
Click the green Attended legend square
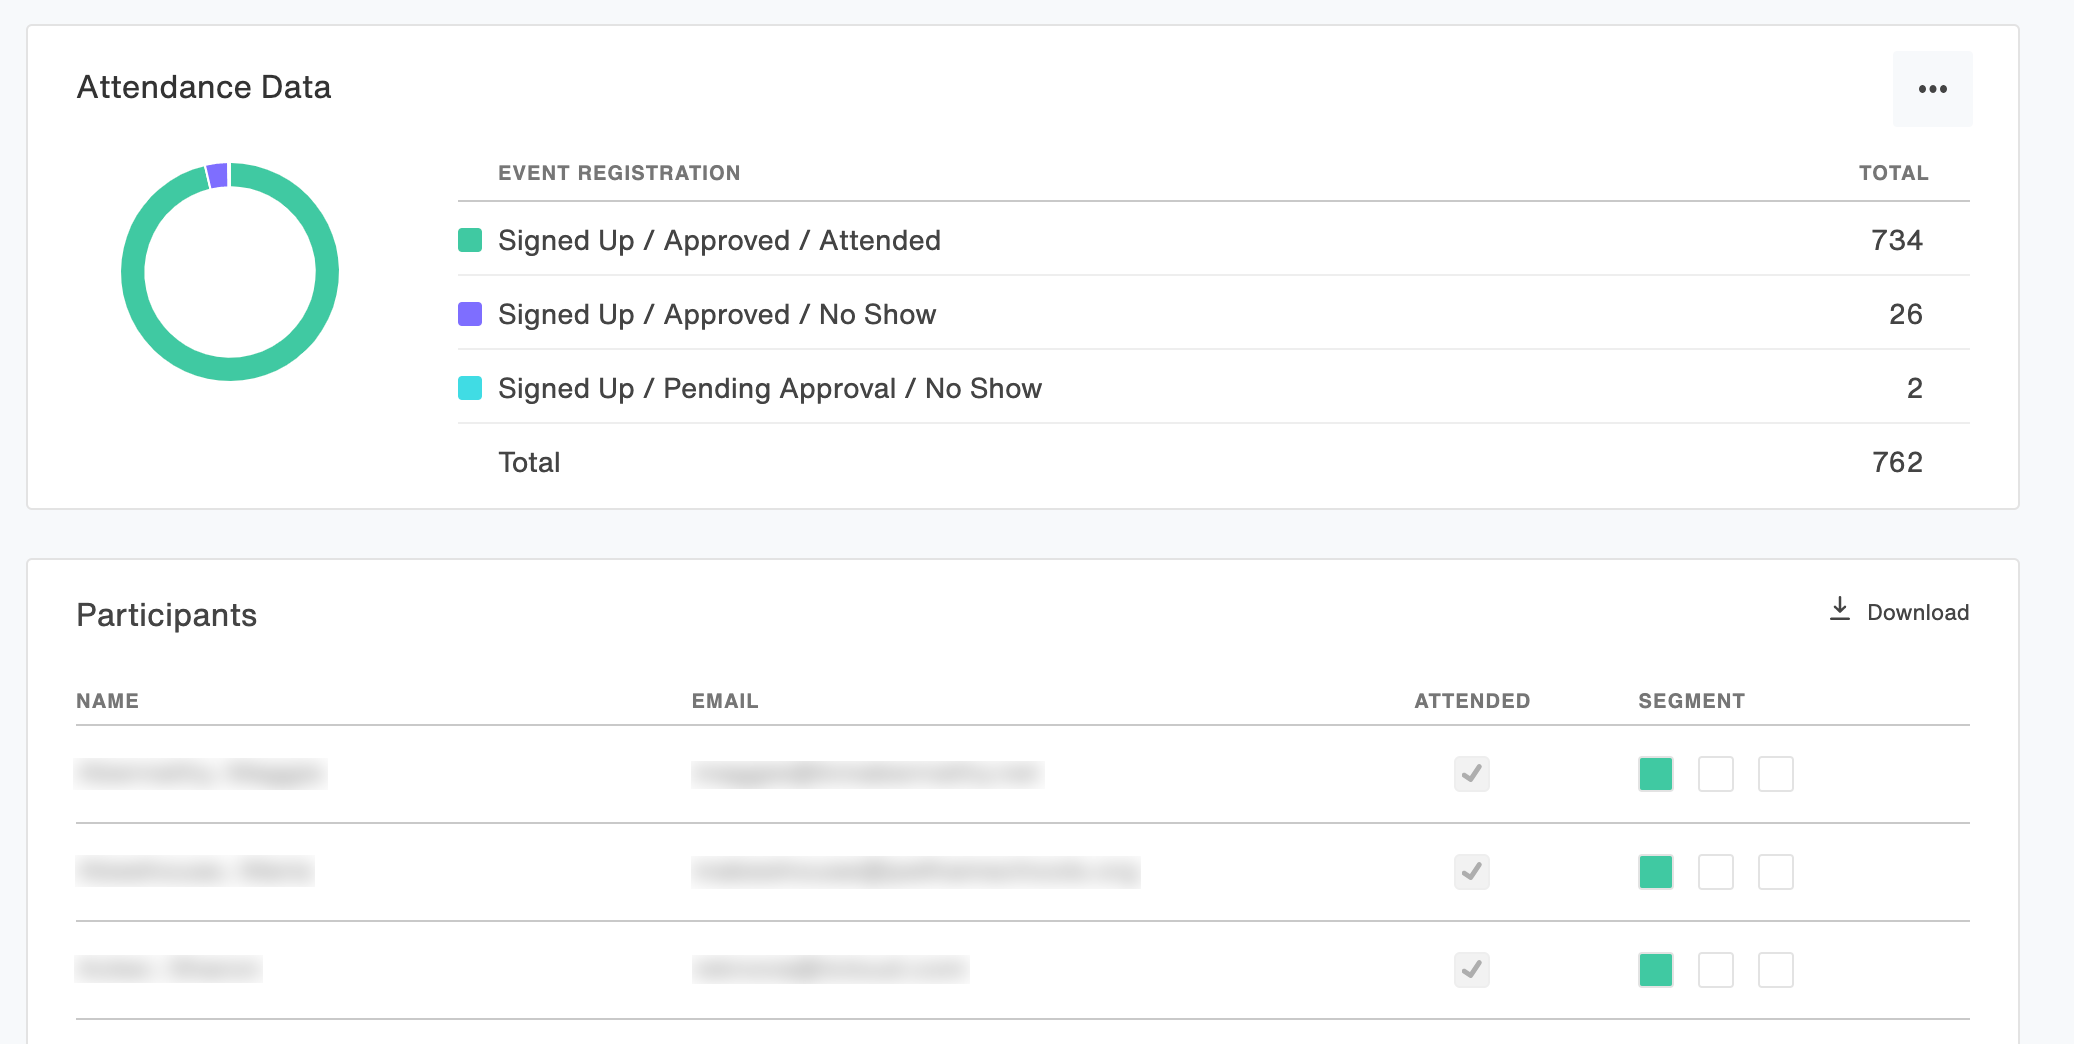[470, 240]
